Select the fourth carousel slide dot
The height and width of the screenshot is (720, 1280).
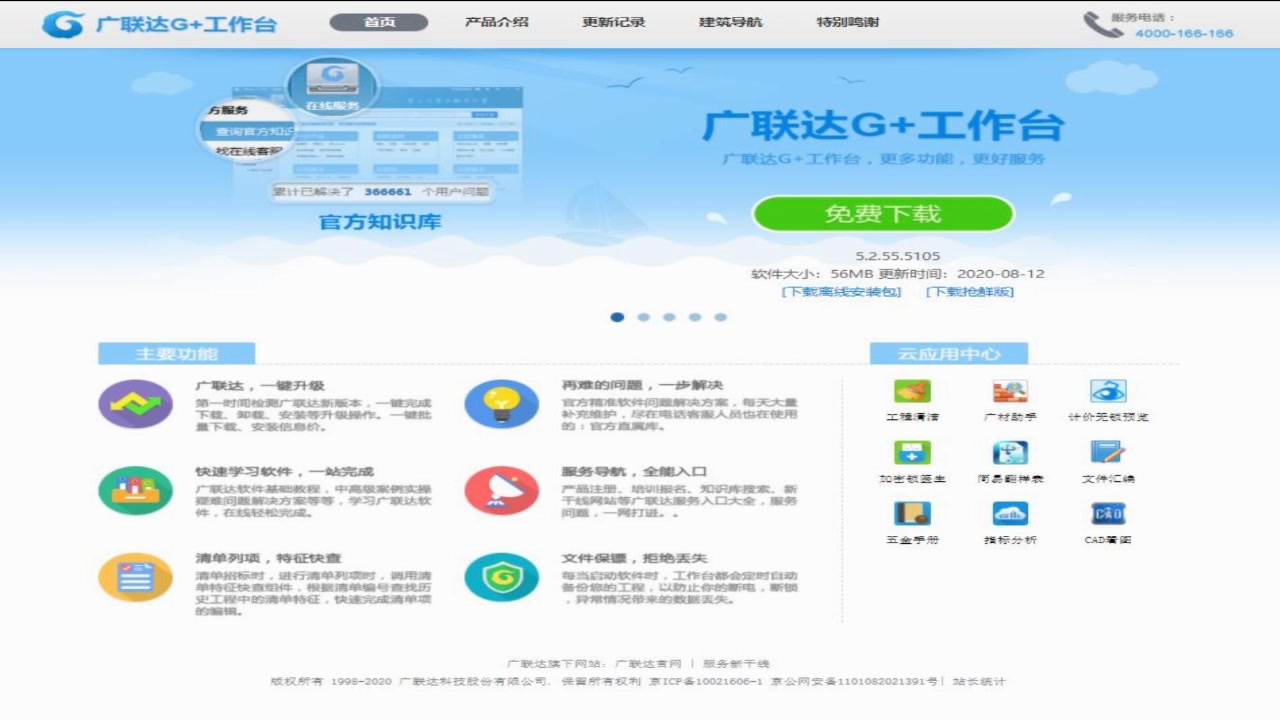[695, 317]
